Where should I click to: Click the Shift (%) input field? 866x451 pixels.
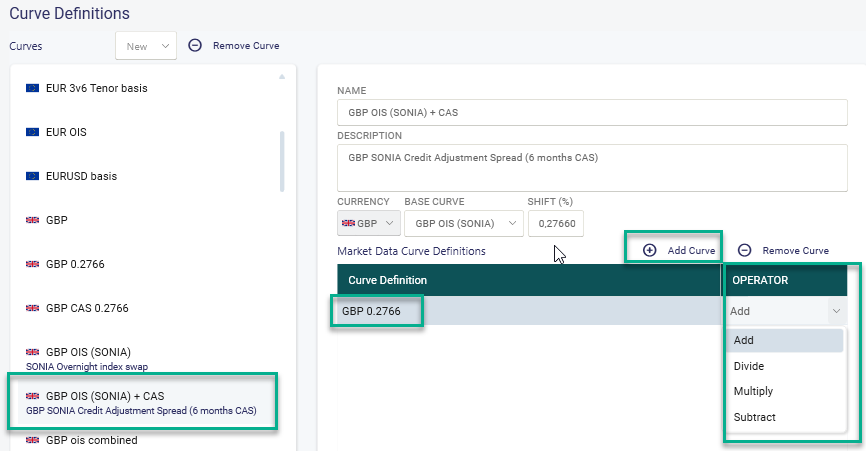[x=556, y=224]
